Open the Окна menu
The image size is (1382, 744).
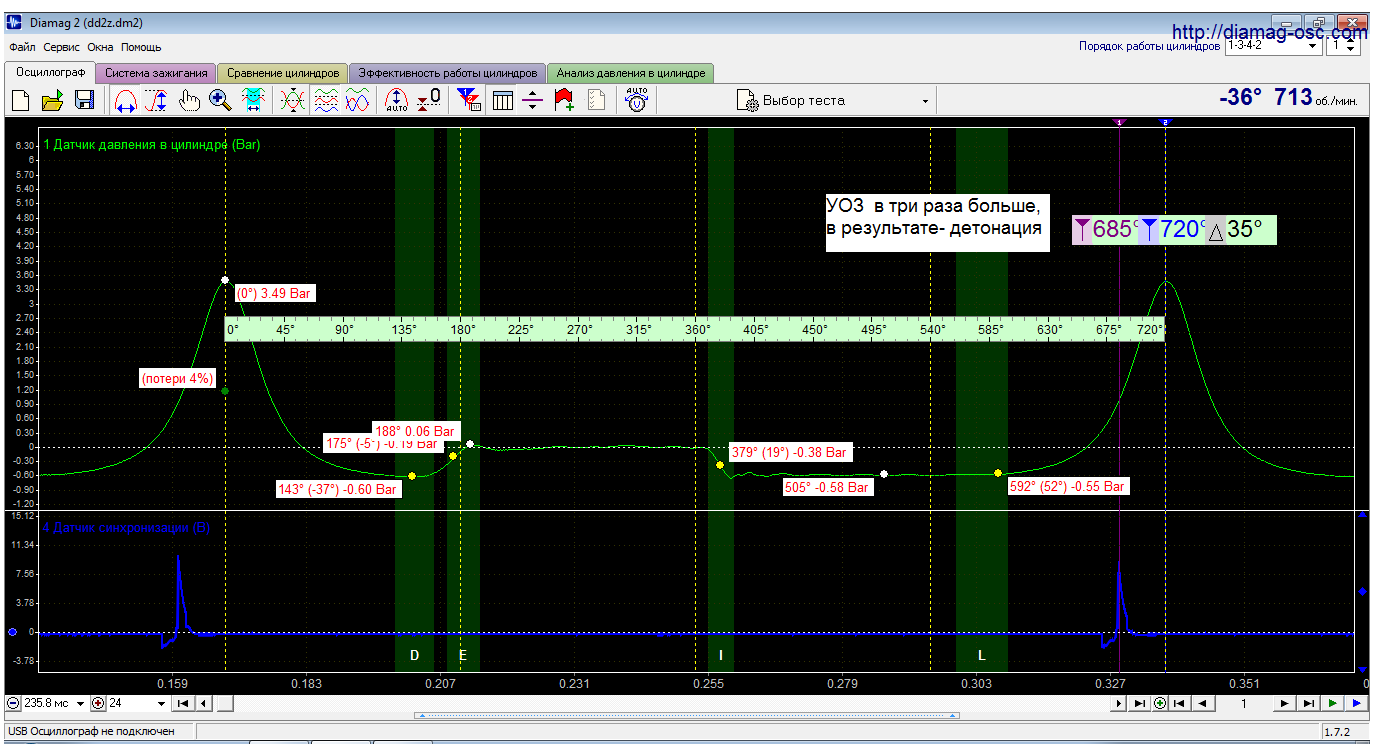[101, 47]
